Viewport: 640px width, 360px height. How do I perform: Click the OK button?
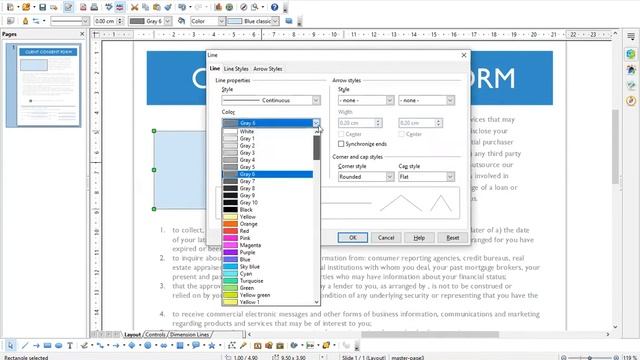coord(353,238)
